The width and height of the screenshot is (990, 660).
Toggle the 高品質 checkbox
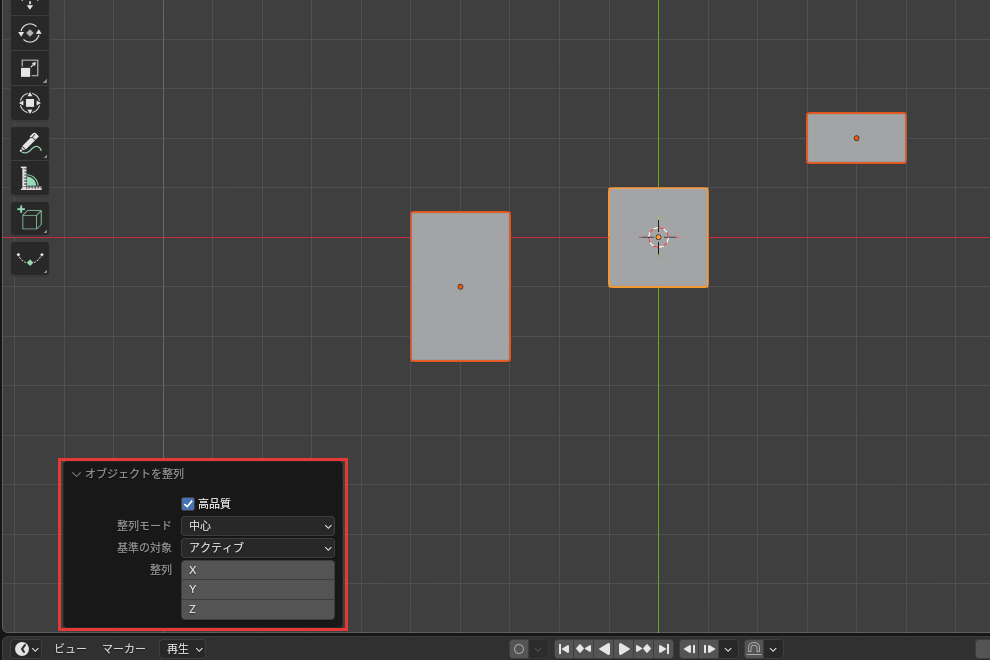pos(188,503)
